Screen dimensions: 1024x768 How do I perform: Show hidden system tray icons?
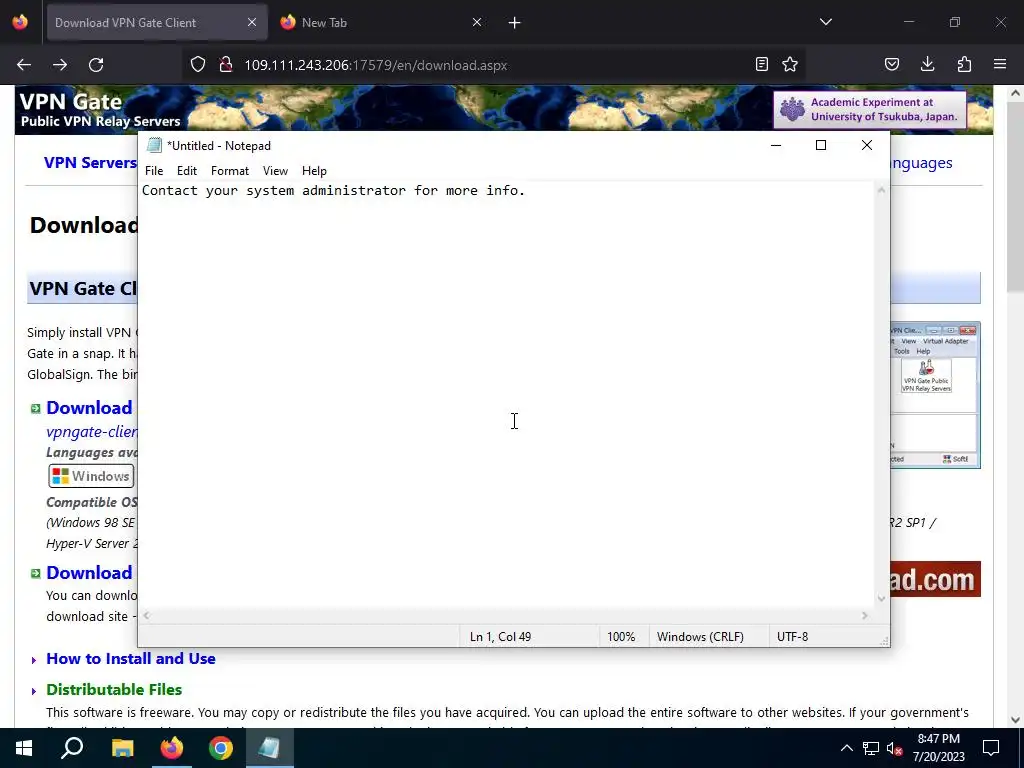[846, 748]
